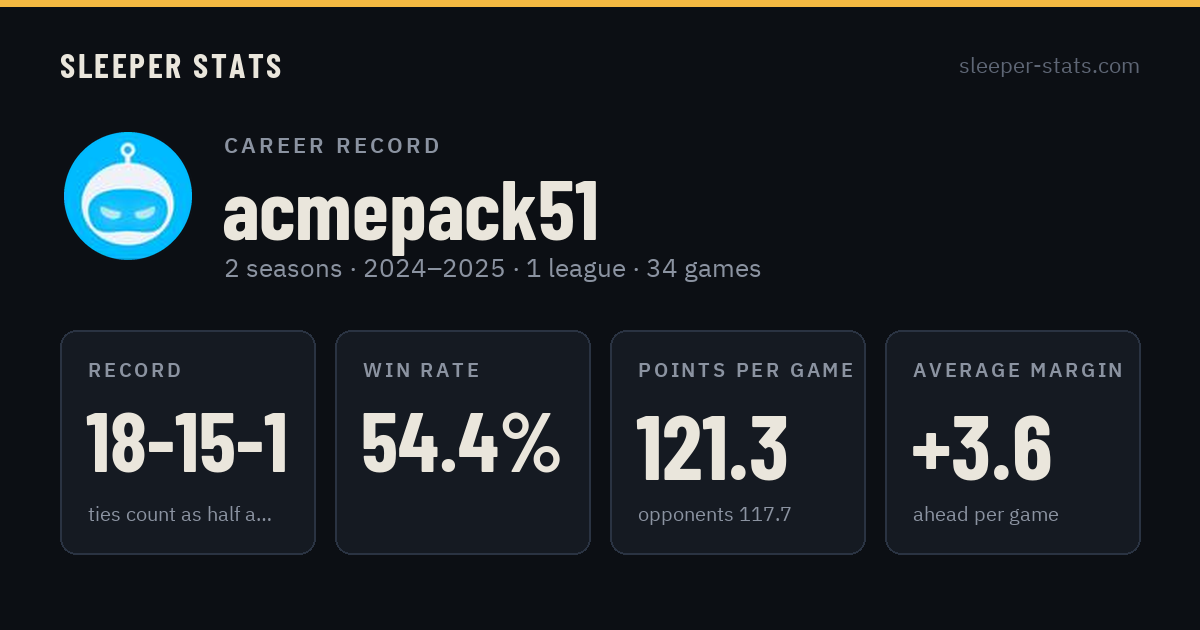The width and height of the screenshot is (1200, 630).
Task: Click the CAREER RECORD label
Action: 333,146
